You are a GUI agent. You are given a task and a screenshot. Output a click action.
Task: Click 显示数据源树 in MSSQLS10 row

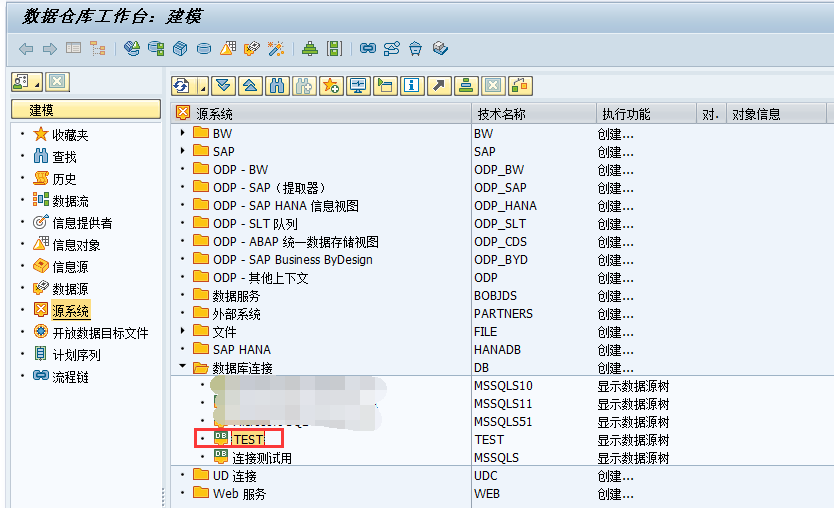click(x=633, y=386)
